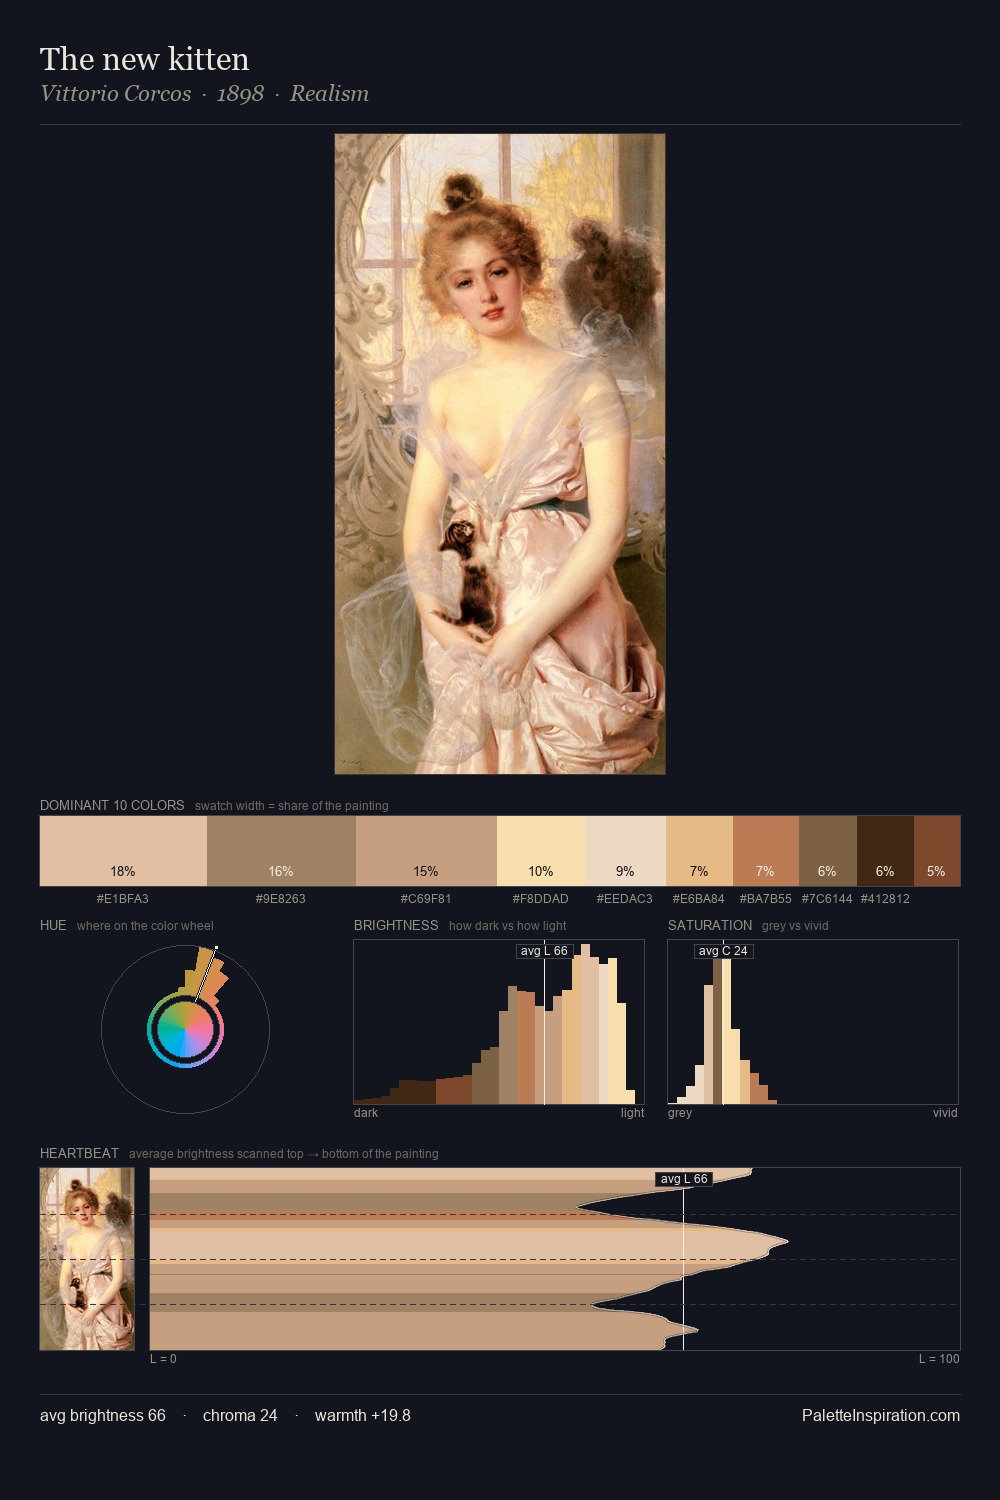Open the large painting image of the woman
Screen dimensions: 1000x1500
click(500, 454)
